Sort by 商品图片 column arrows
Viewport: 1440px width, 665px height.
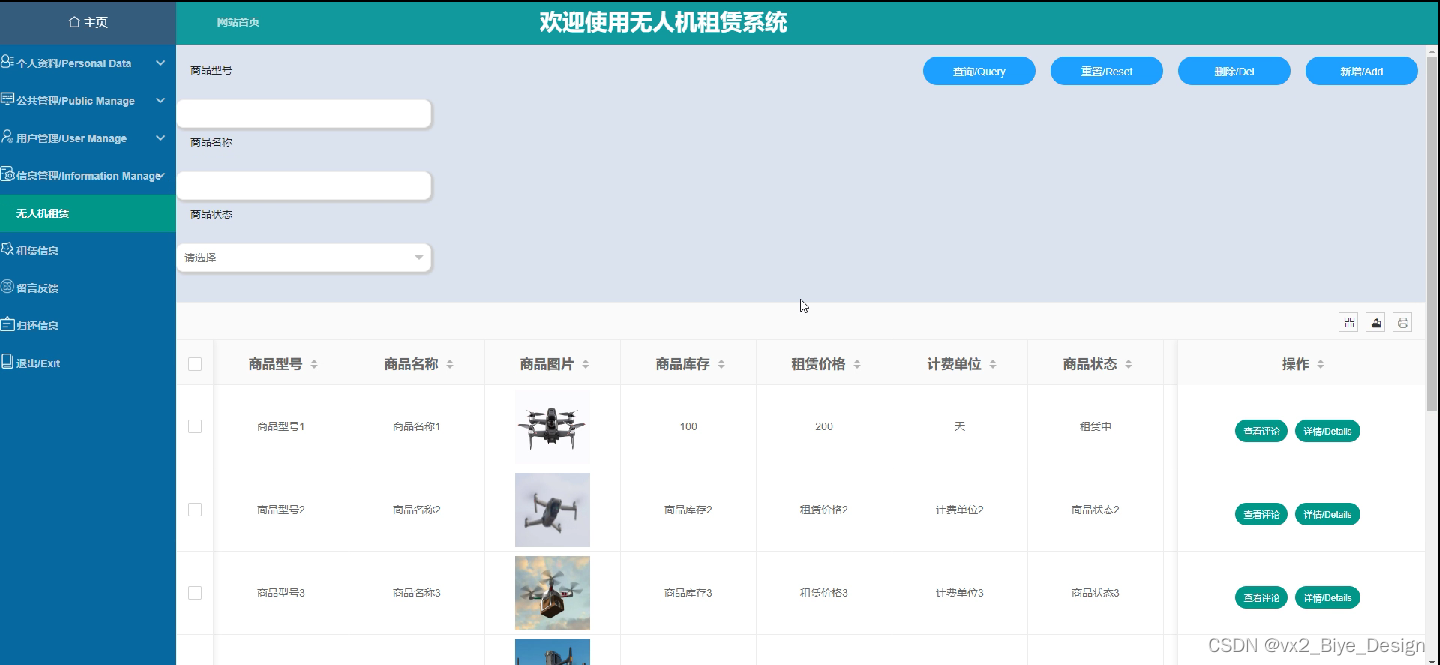click(586, 365)
